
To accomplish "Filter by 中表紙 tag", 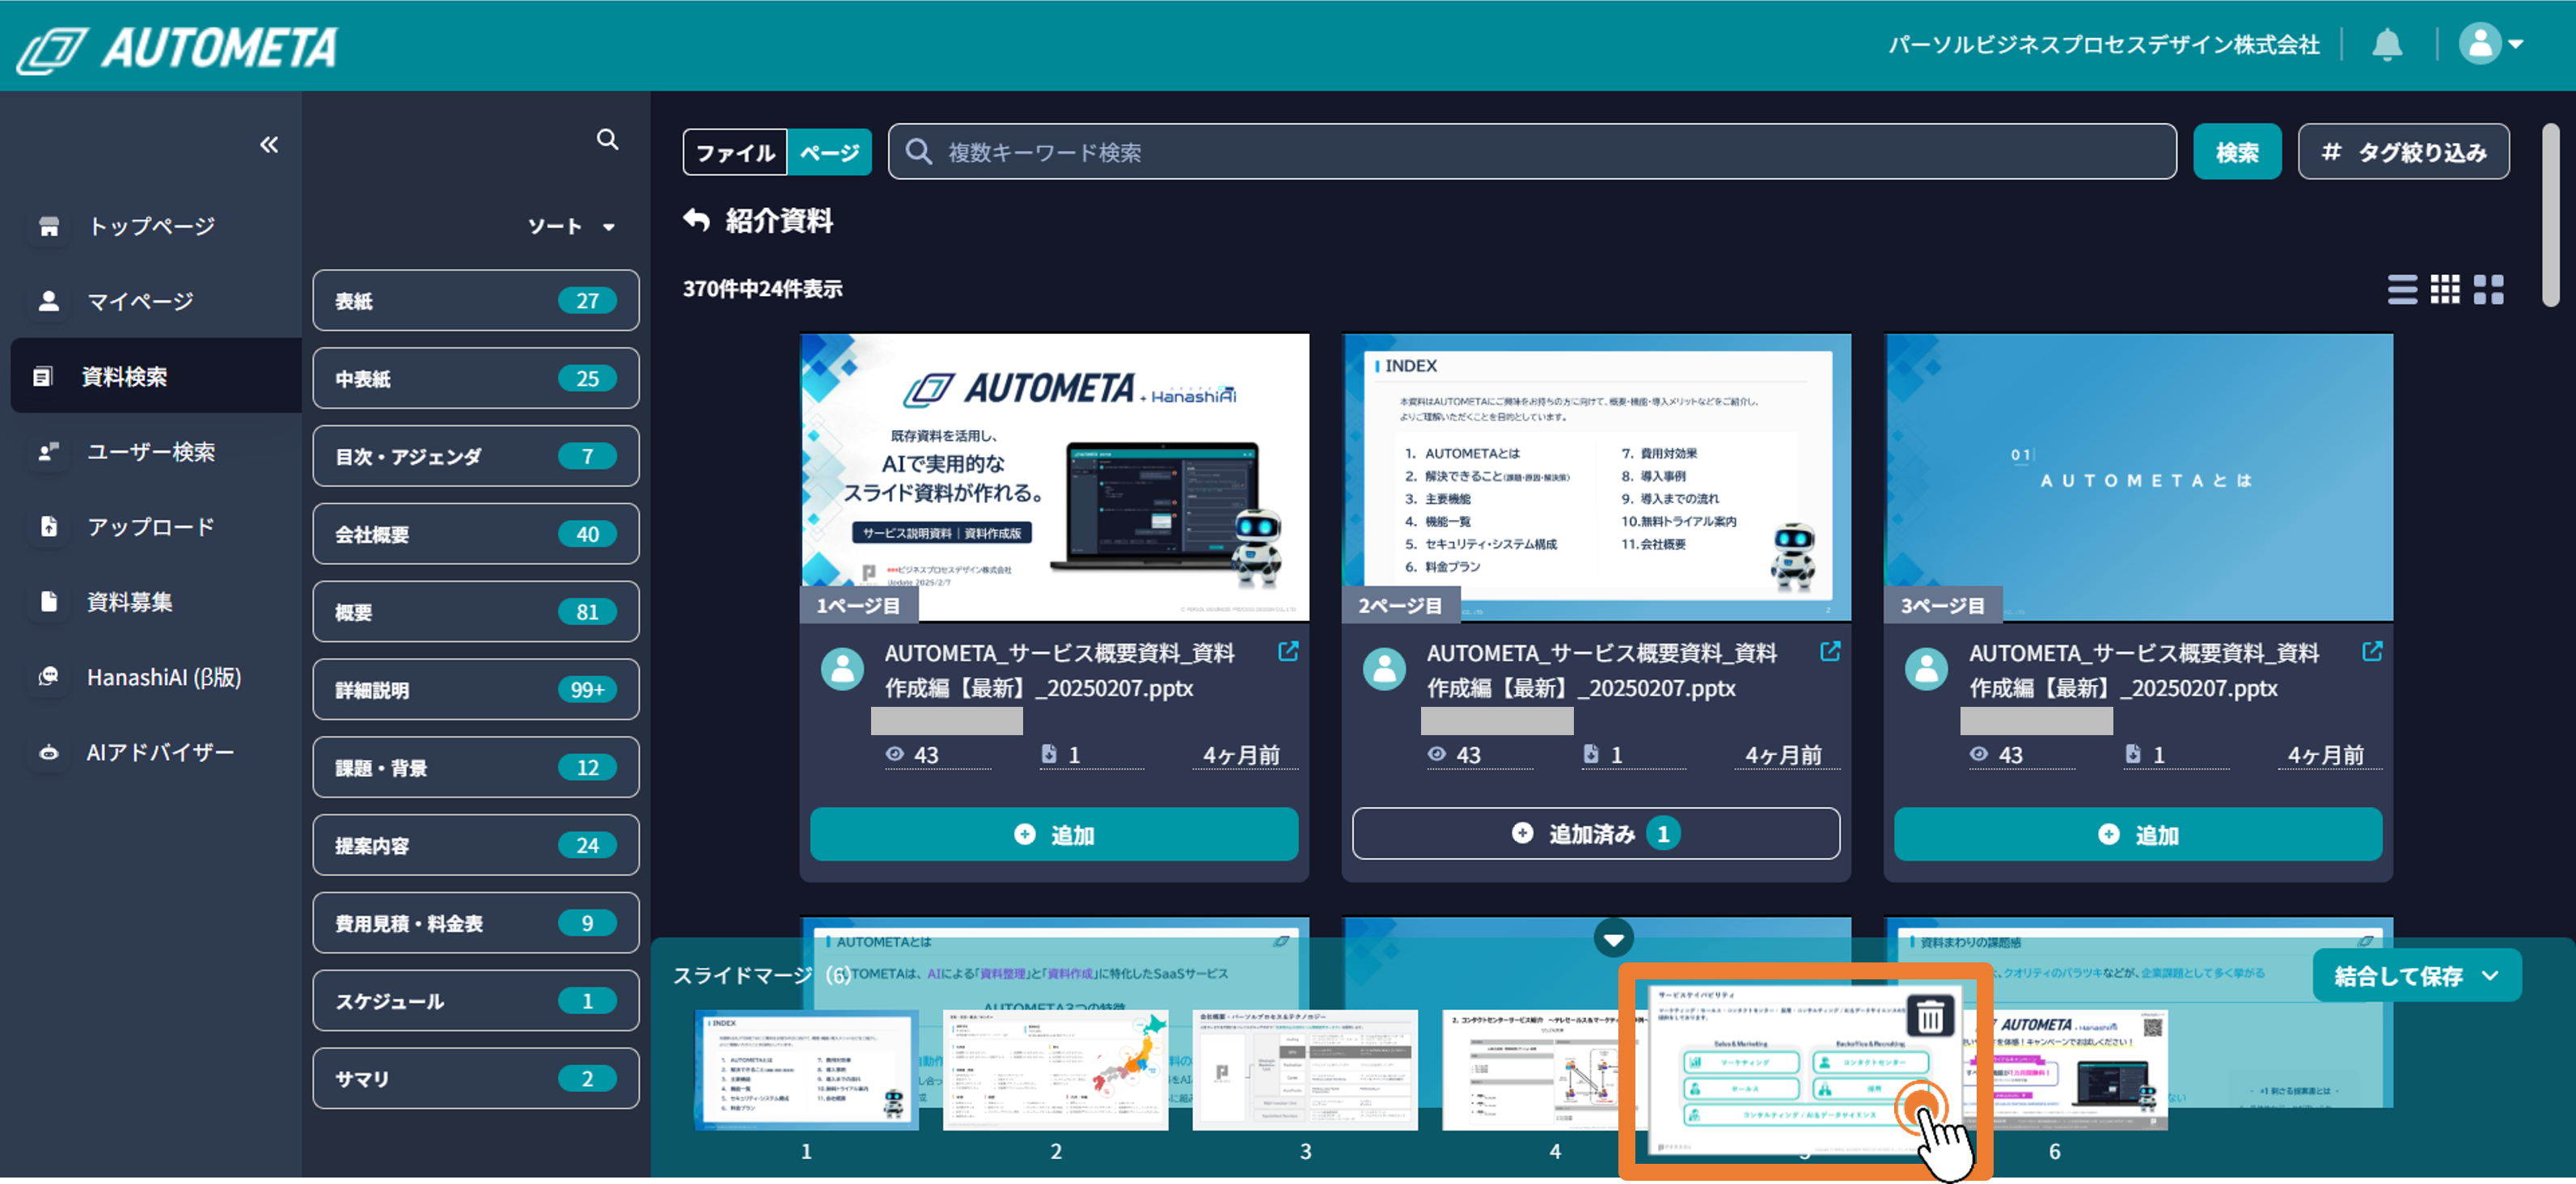I will click(476, 379).
